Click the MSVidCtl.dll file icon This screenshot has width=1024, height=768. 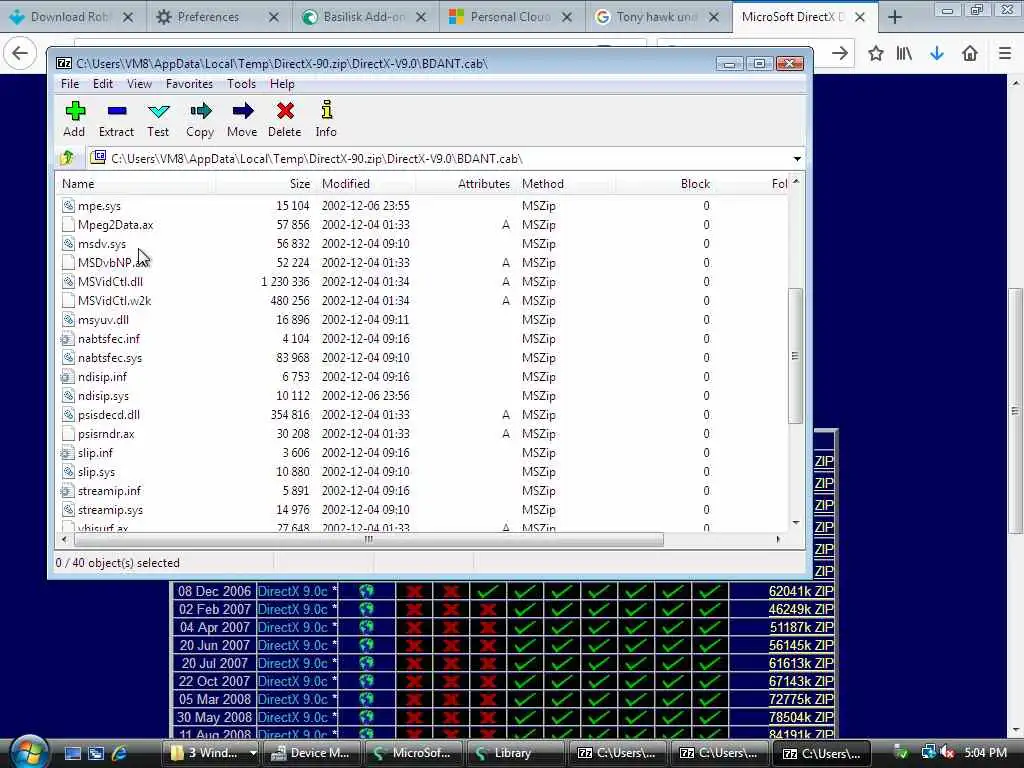(x=68, y=281)
